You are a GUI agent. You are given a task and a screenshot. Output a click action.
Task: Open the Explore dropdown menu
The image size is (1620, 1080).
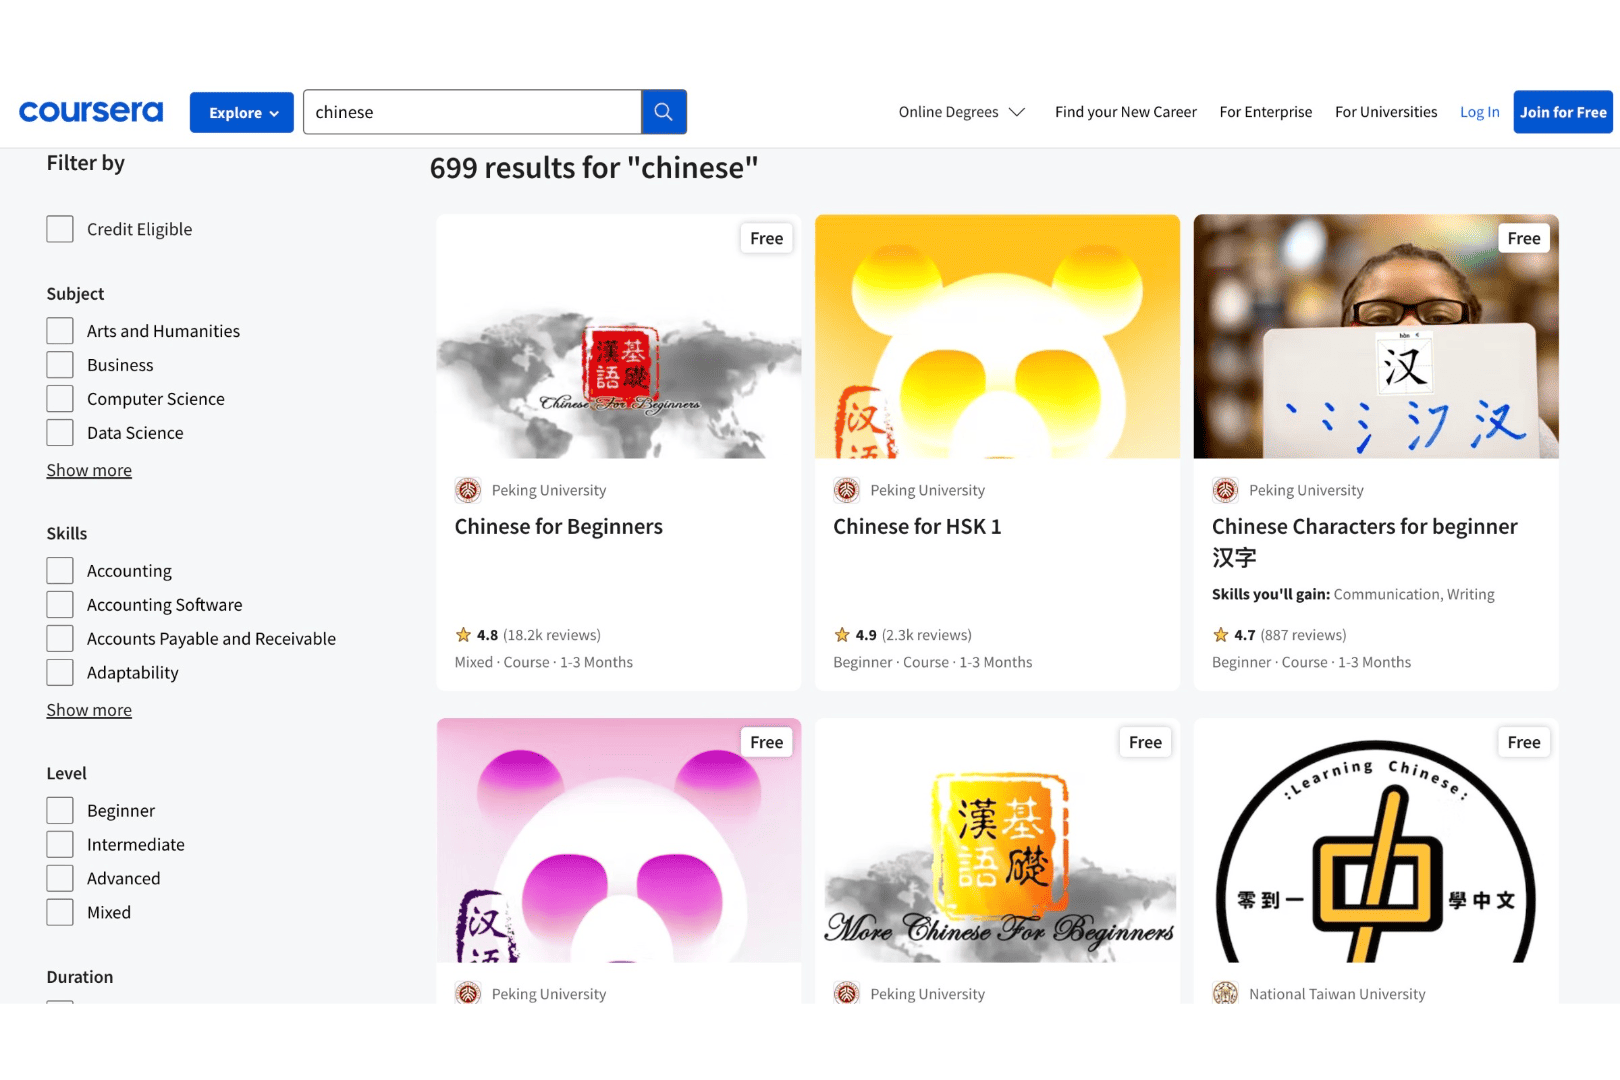(242, 113)
